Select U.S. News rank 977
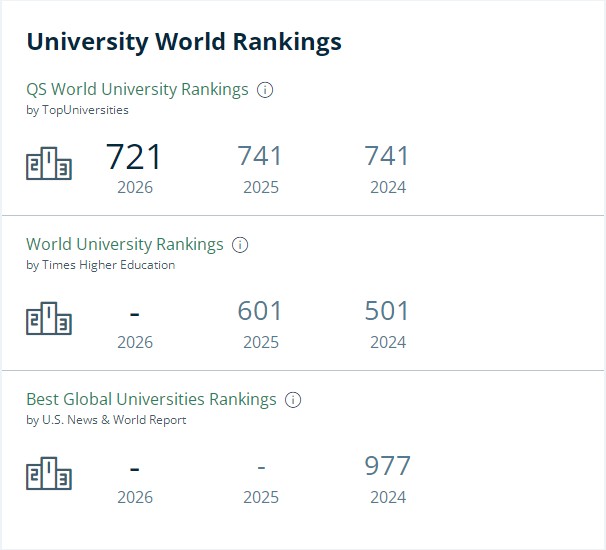Screen dimensions: 606x550 point(388,466)
